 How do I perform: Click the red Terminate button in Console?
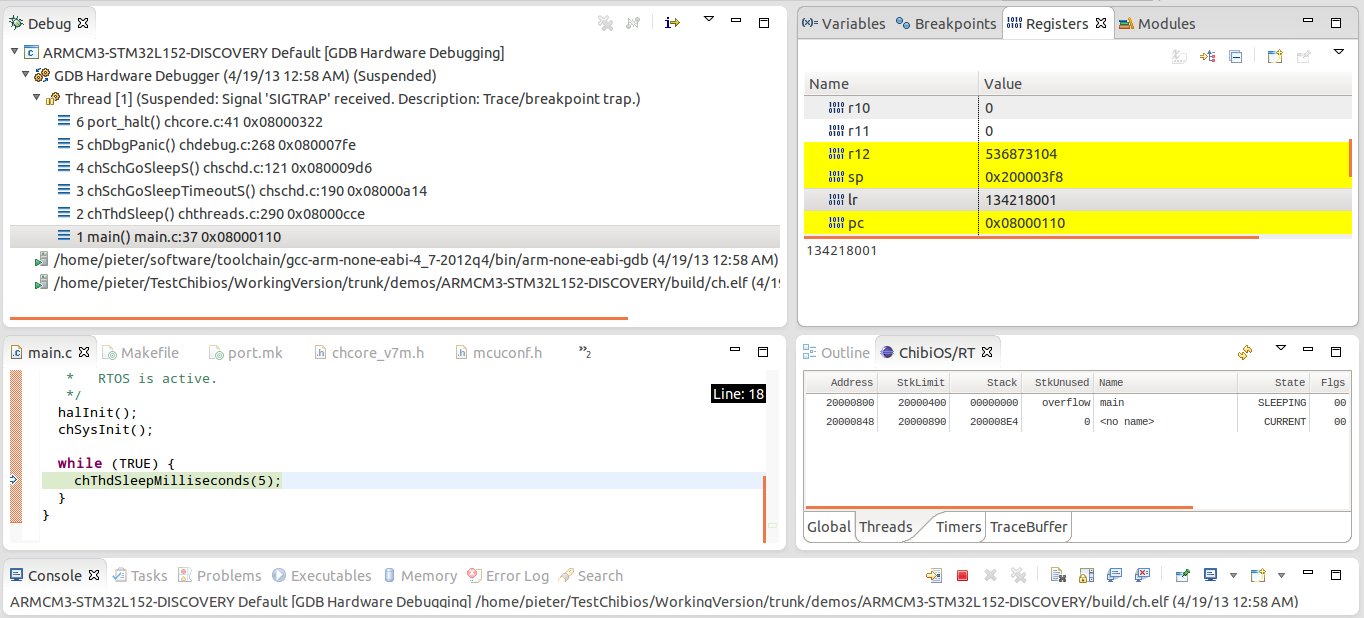coord(962,576)
